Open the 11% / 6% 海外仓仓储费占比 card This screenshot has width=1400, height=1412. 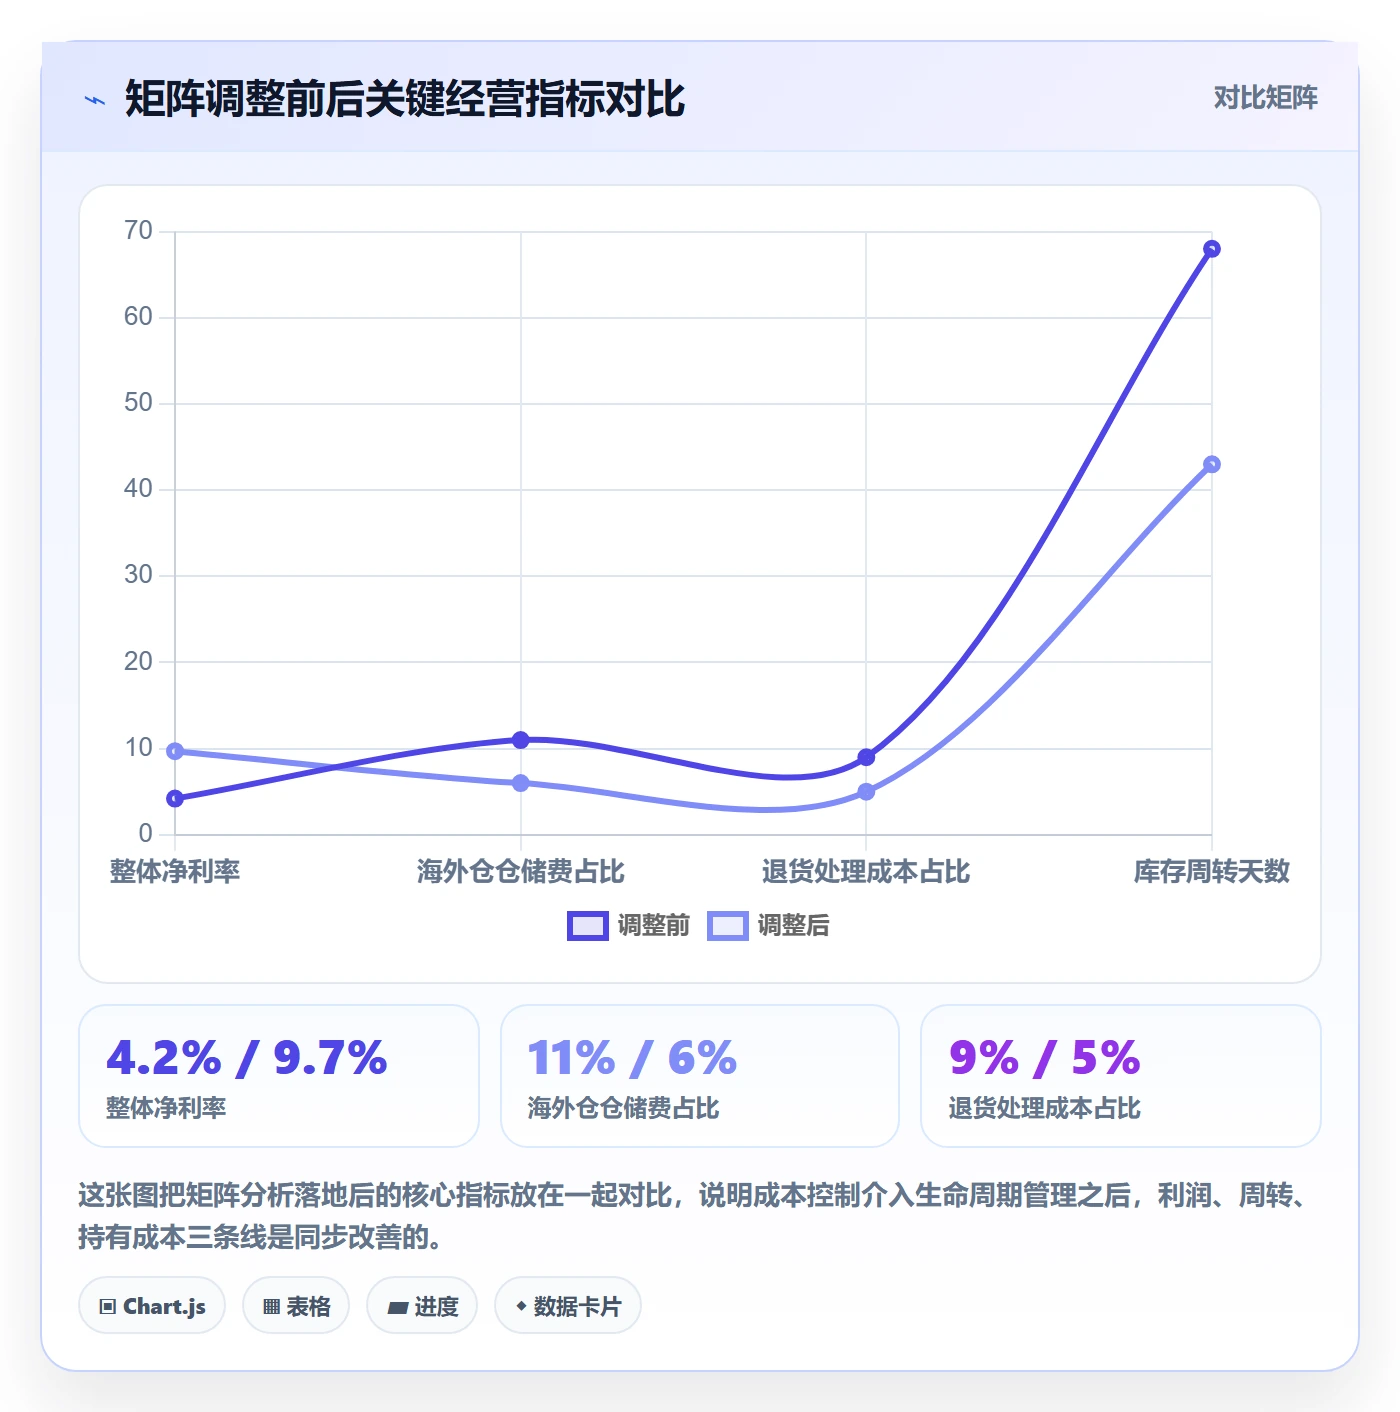700,1076
